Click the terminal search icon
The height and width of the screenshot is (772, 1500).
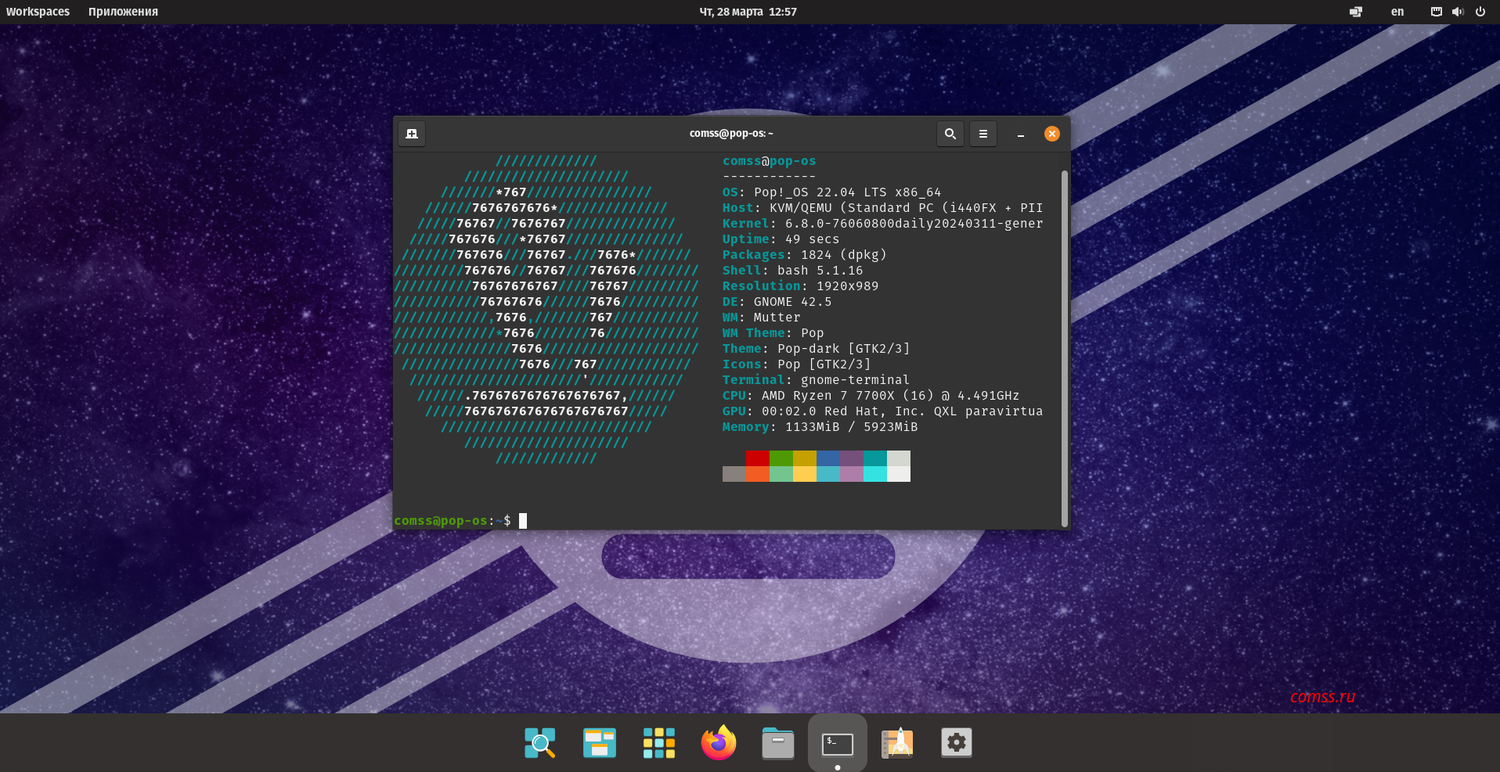[950, 134]
